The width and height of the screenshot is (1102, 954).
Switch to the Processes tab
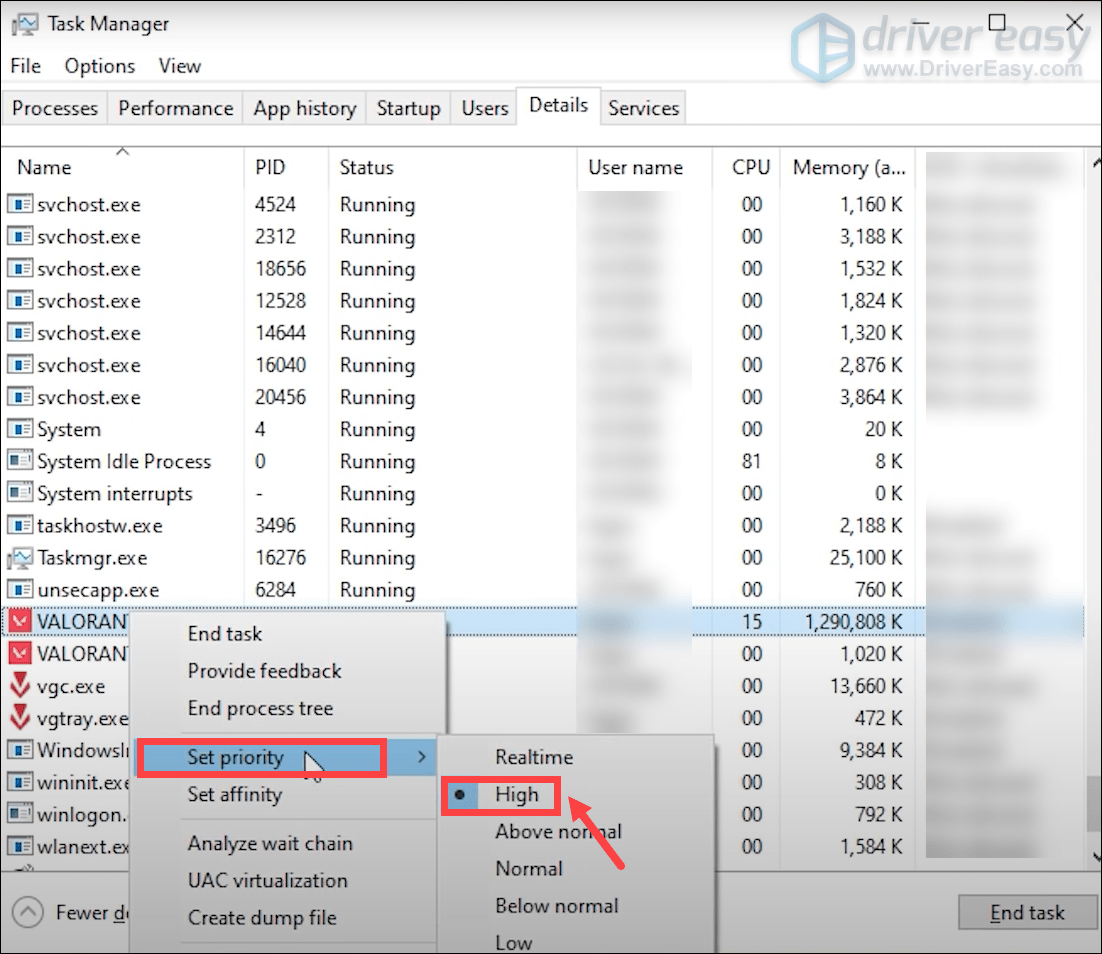click(55, 108)
